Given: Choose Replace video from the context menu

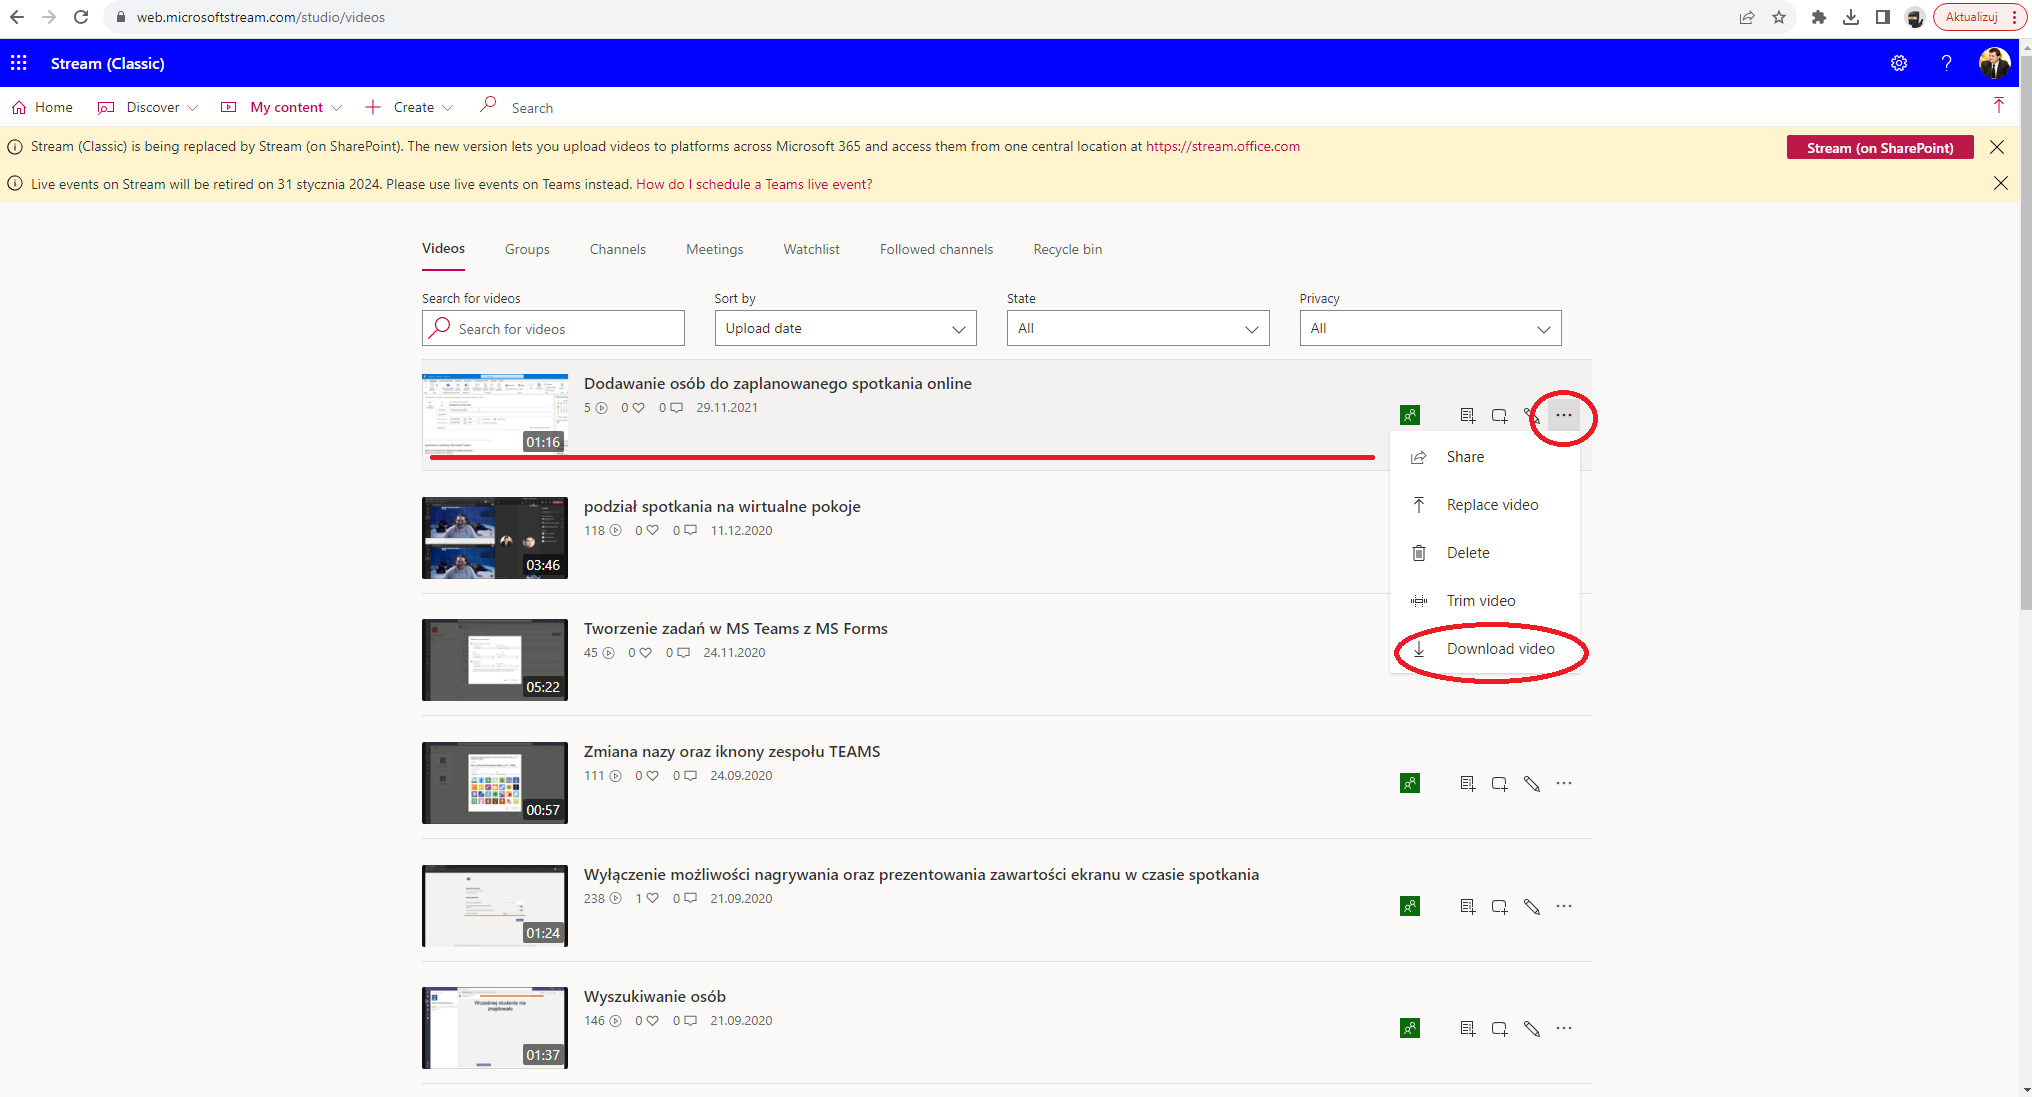Looking at the screenshot, I should 1485,505.
